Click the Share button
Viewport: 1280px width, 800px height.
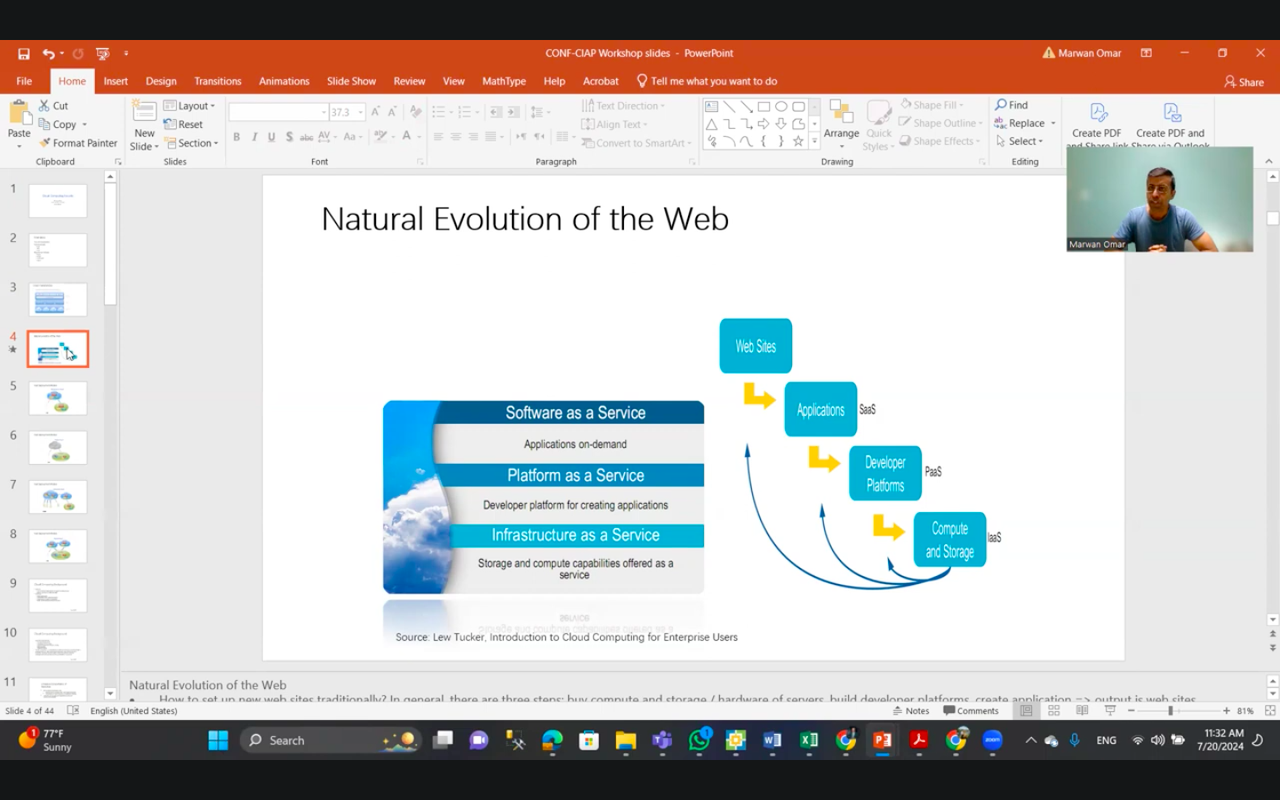tap(1244, 82)
